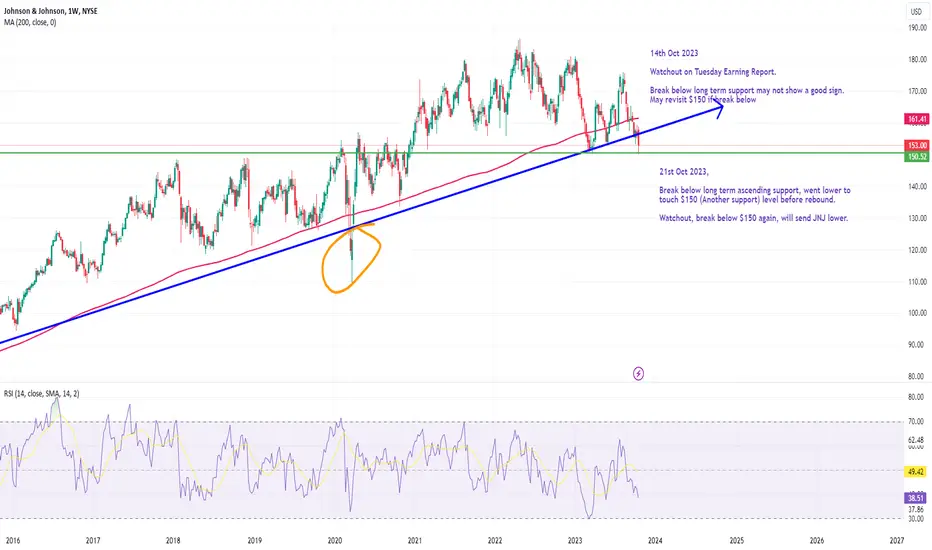Click the 30.00 RSI axis label

(917, 519)
